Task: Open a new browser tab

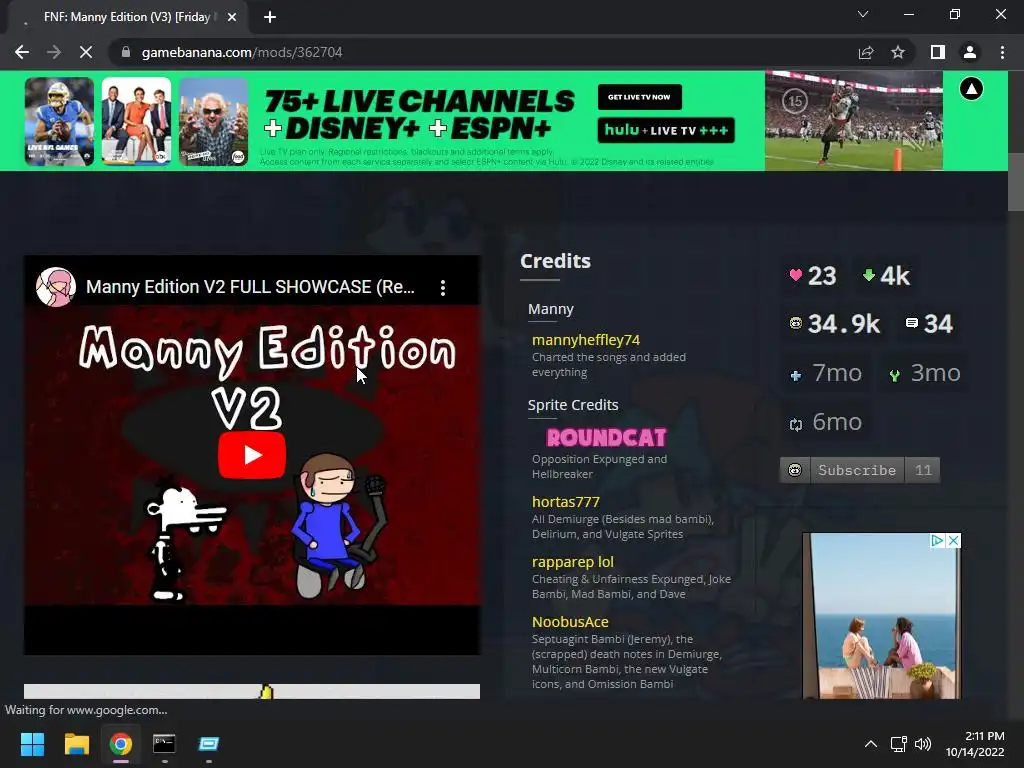Action: click(x=270, y=17)
